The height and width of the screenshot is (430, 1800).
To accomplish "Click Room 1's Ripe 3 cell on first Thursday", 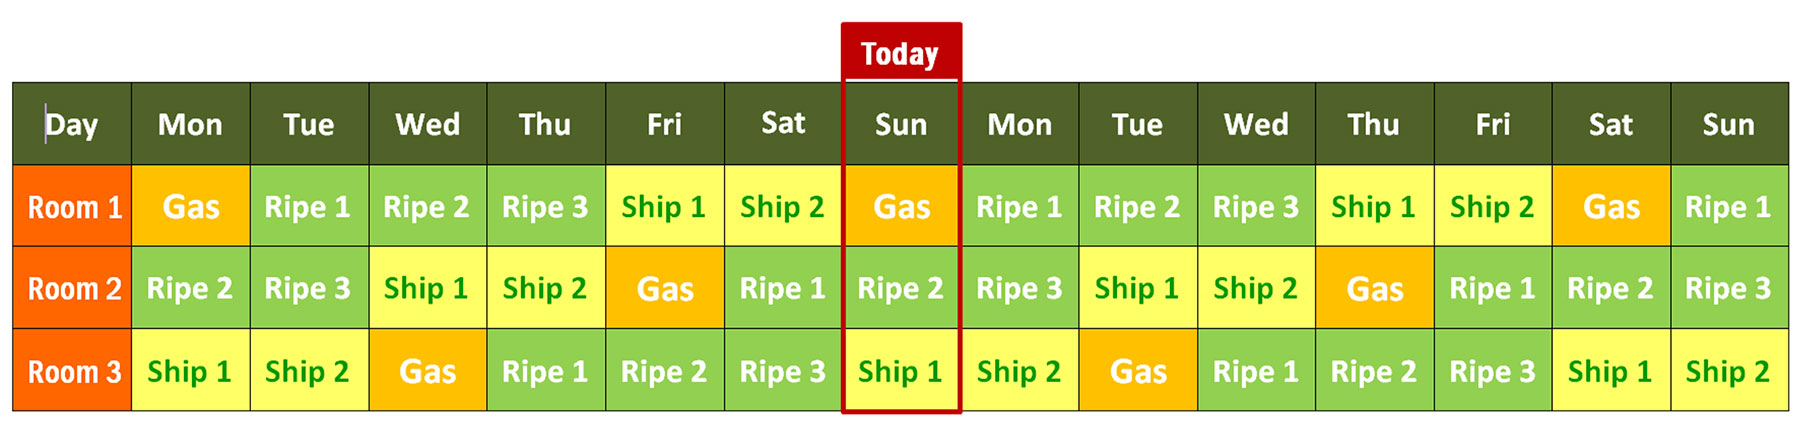I will pos(546,207).
